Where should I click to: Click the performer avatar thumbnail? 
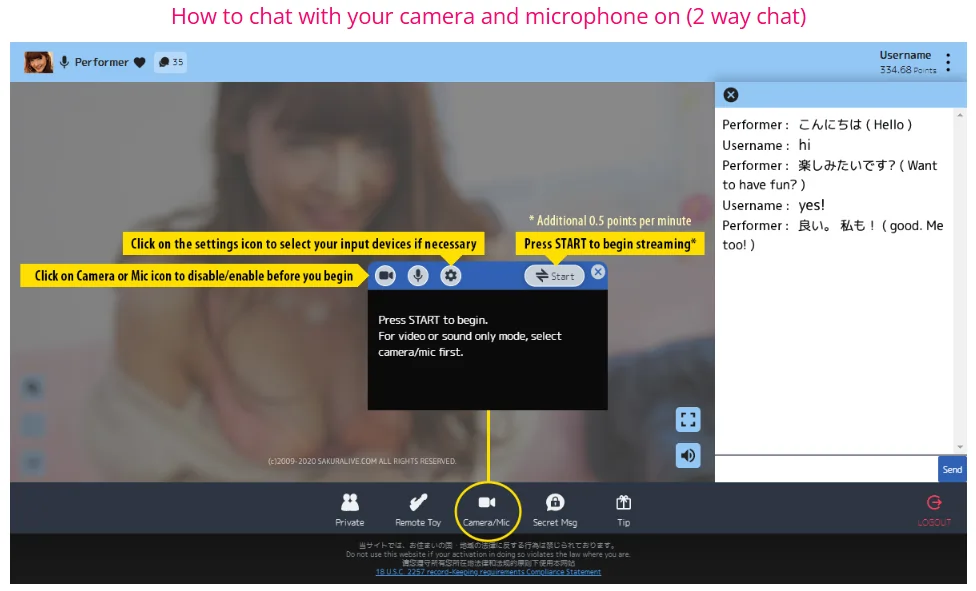[38, 62]
